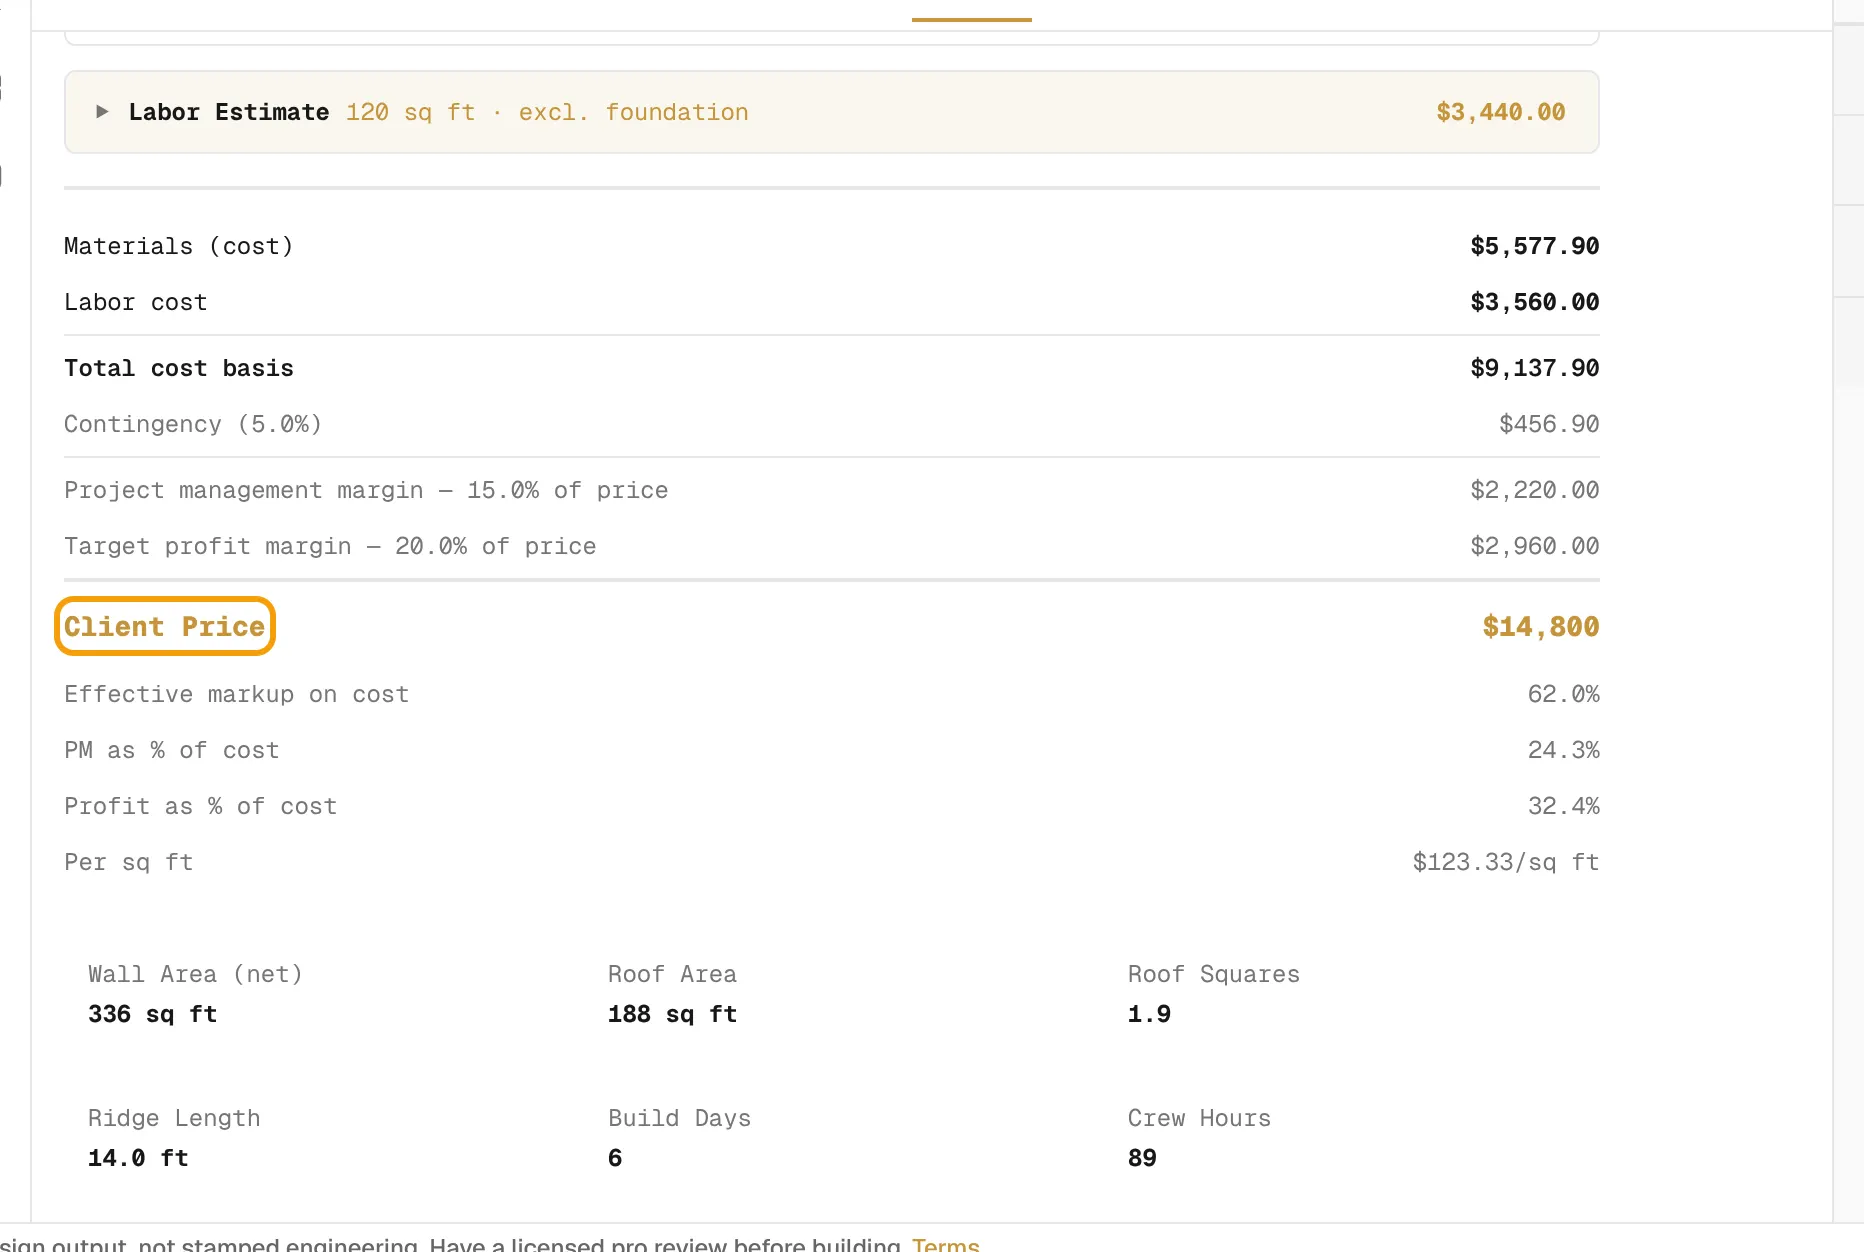Select the Roof Area stat label
Image resolution: width=1864 pixels, height=1252 pixels.
pos(672,974)
